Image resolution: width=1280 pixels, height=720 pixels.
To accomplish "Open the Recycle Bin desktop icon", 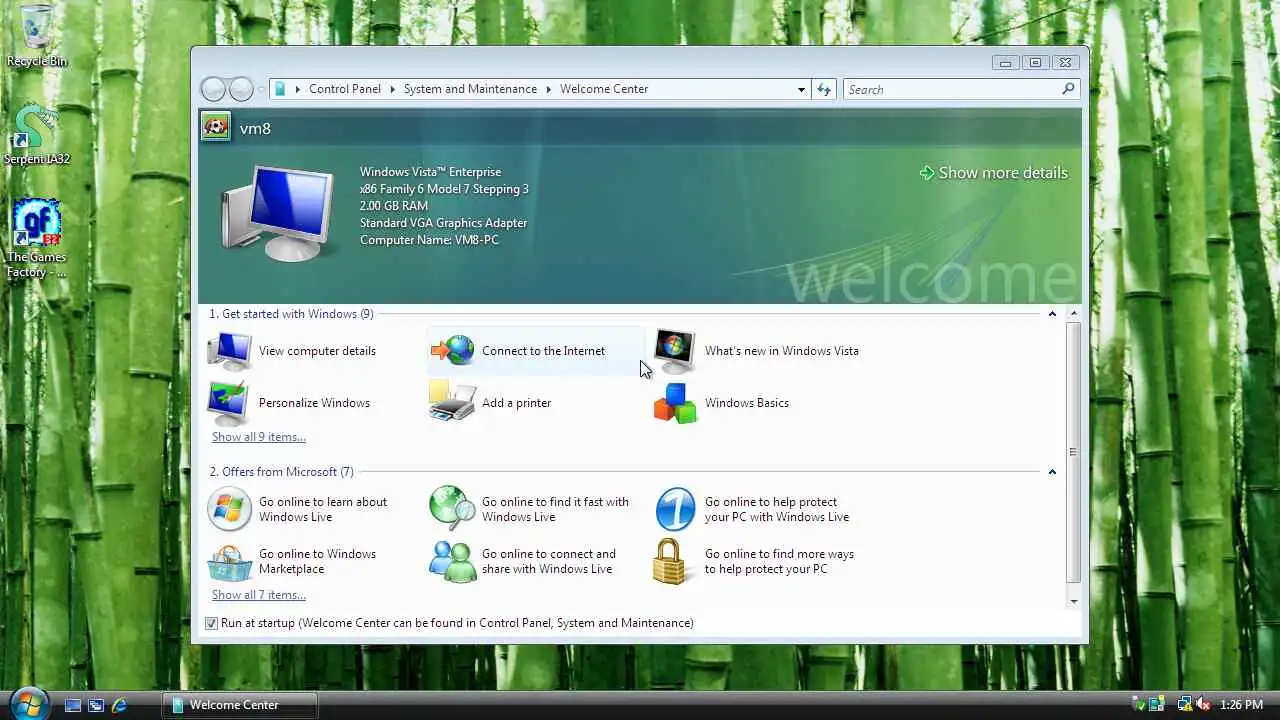I will [x=37, y=36].
